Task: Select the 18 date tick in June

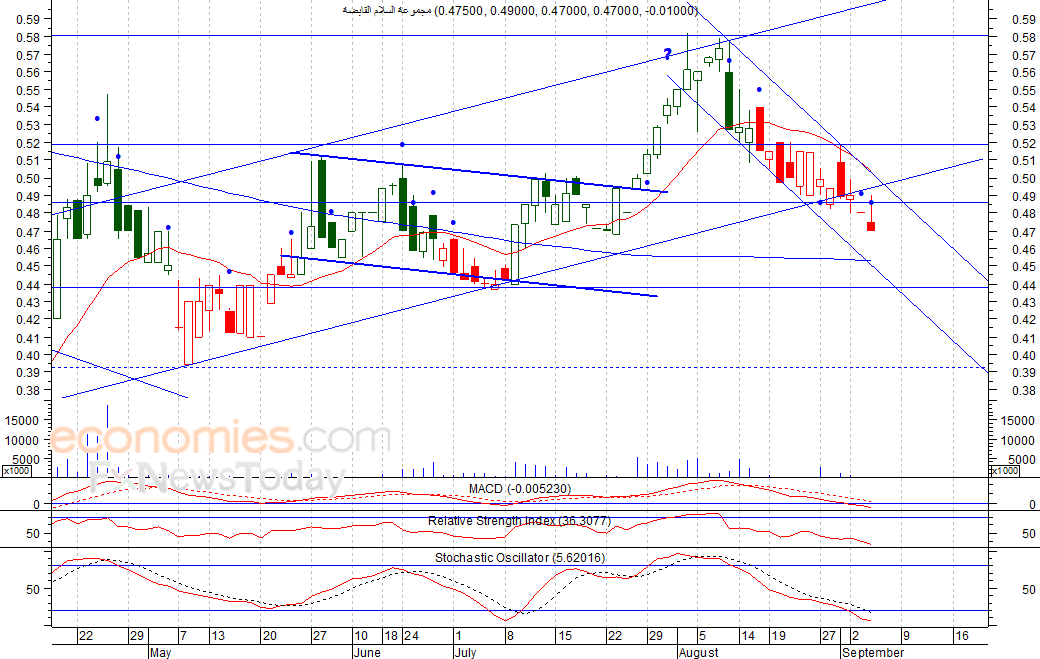Action: pyautogui.click(x=391, y=636)
